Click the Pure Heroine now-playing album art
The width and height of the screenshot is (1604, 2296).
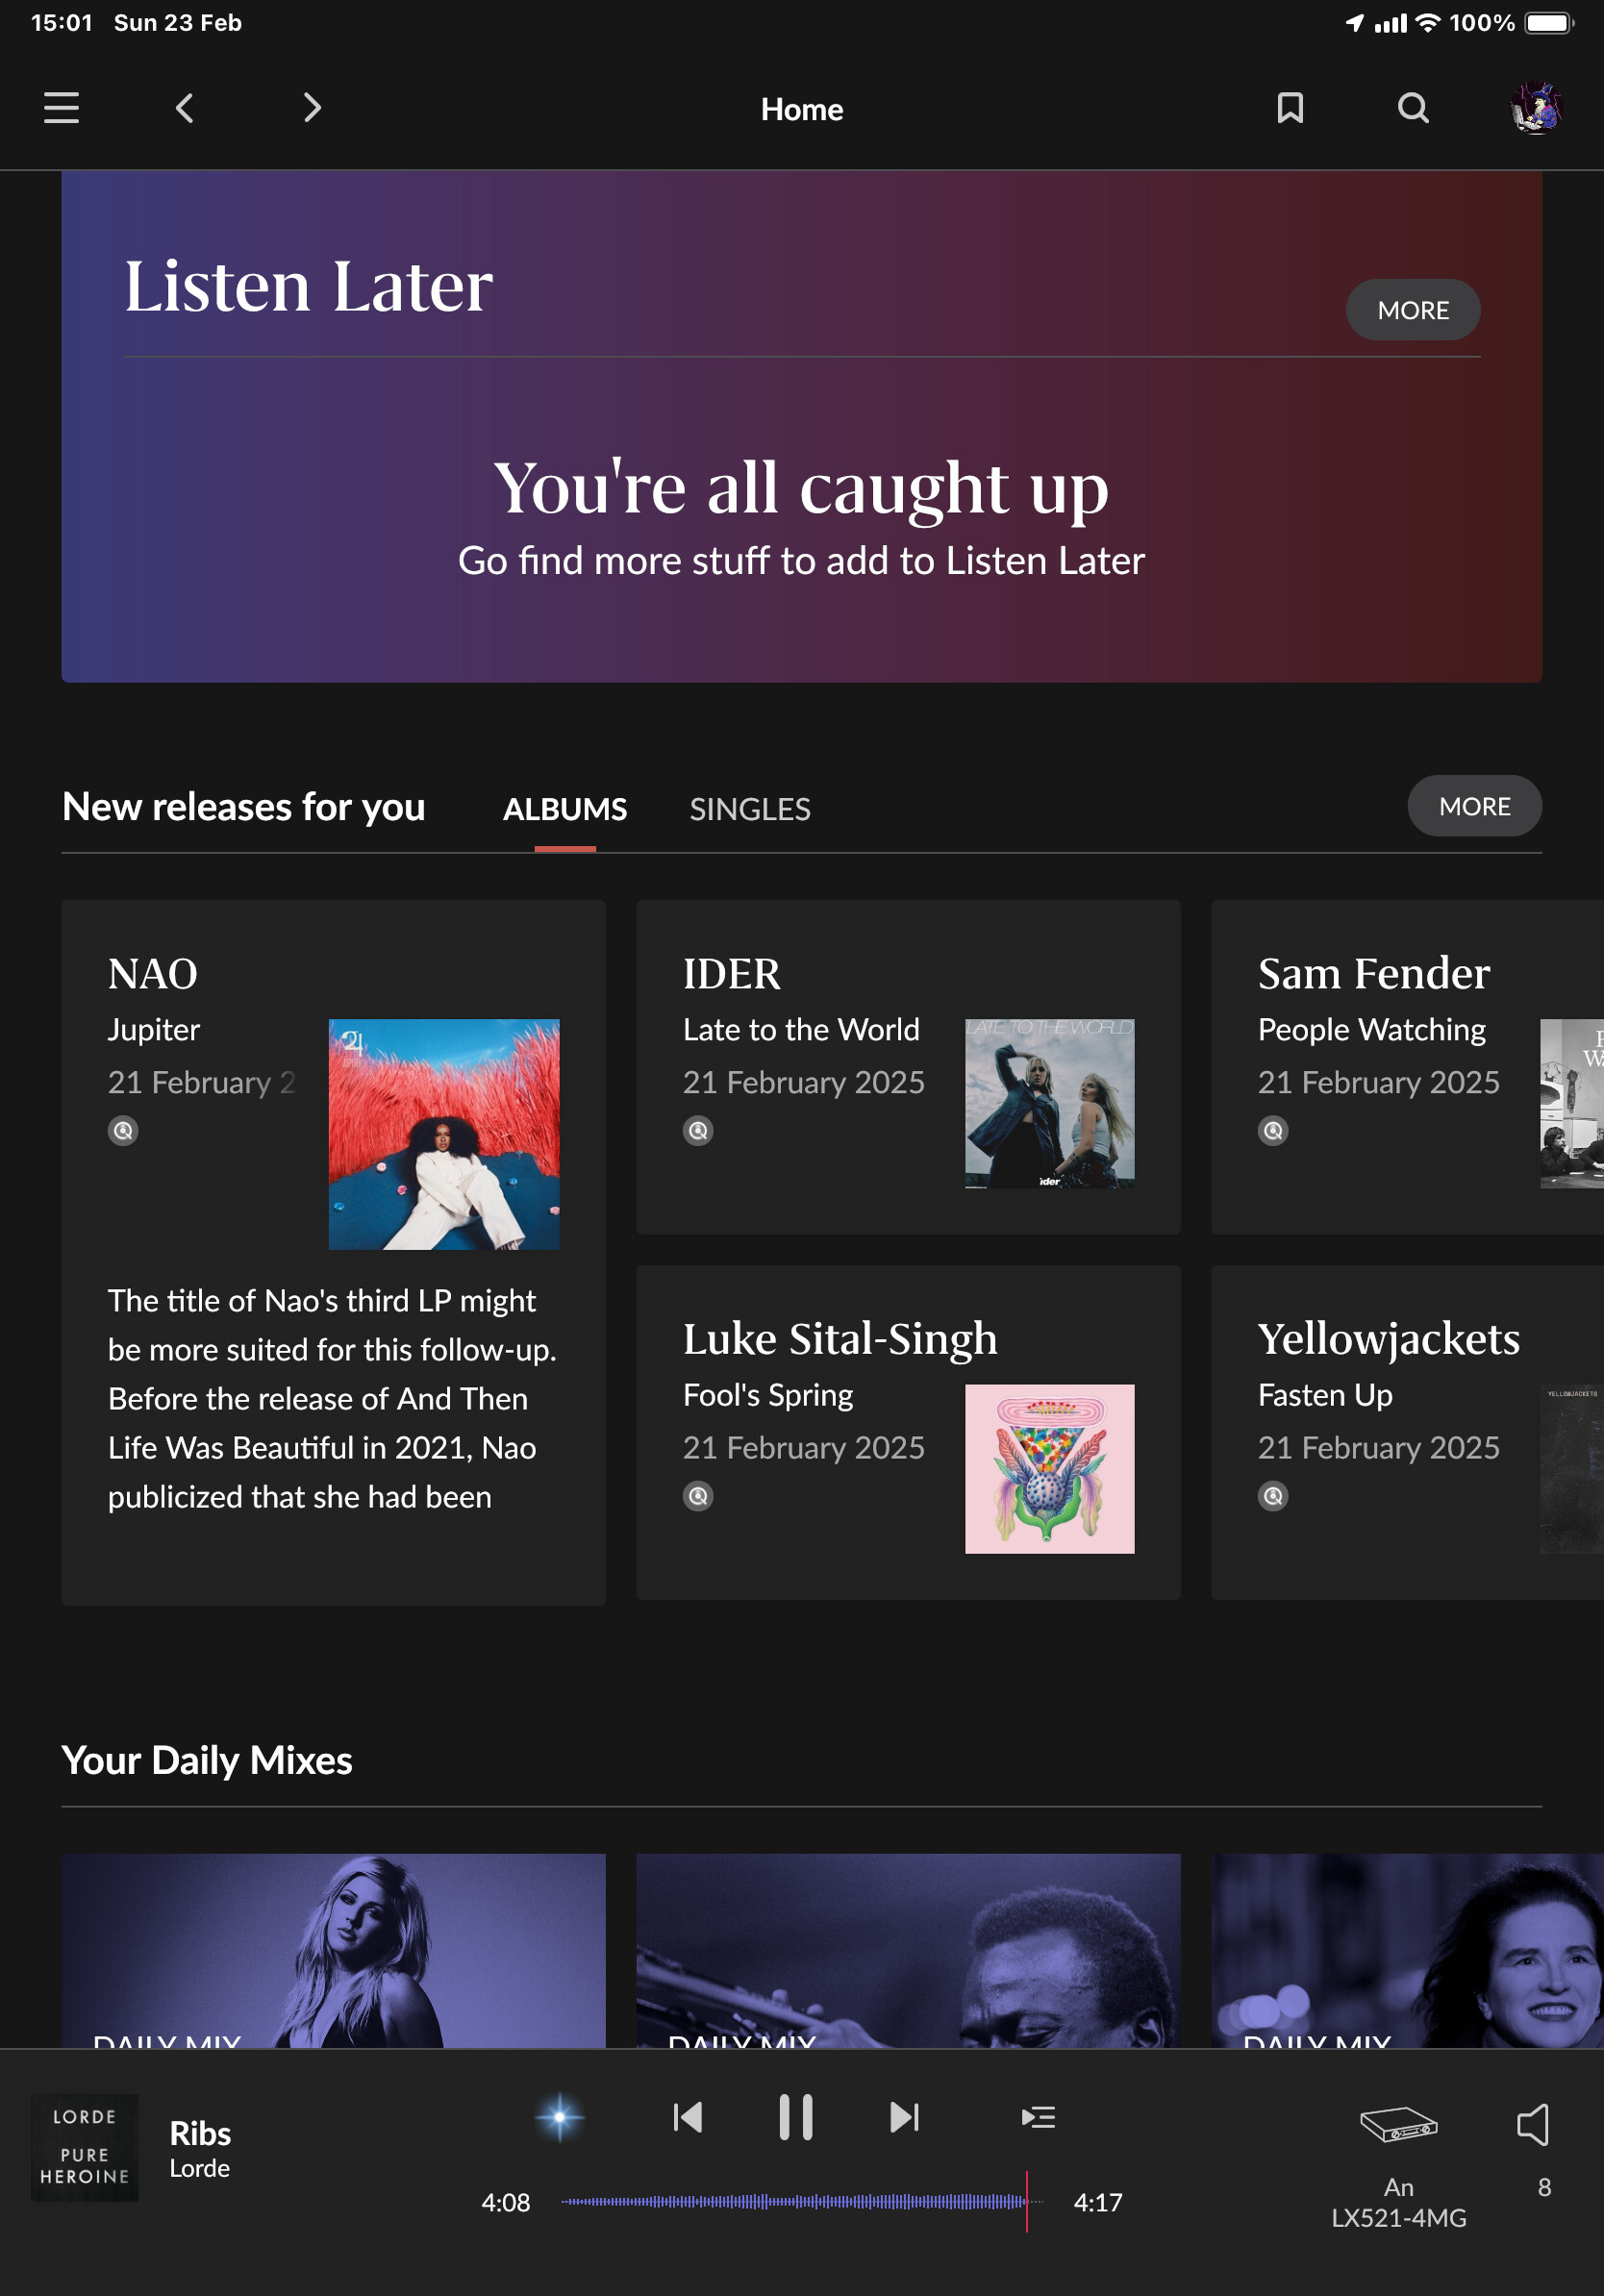coord(85,2147)
